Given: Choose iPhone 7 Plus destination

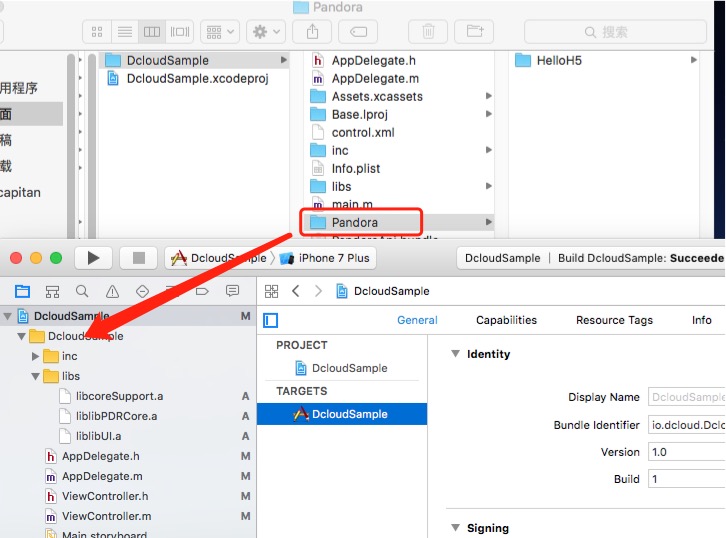Looking at the screenshot, I should click(x=325, y=258).
